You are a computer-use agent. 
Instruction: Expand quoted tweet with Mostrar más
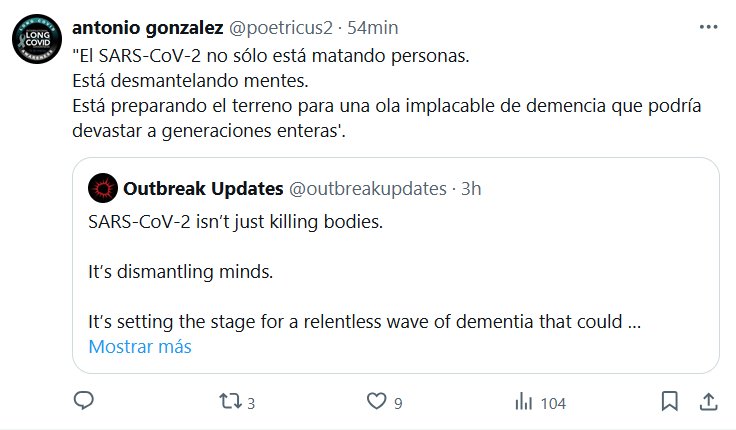coord(140,347)
